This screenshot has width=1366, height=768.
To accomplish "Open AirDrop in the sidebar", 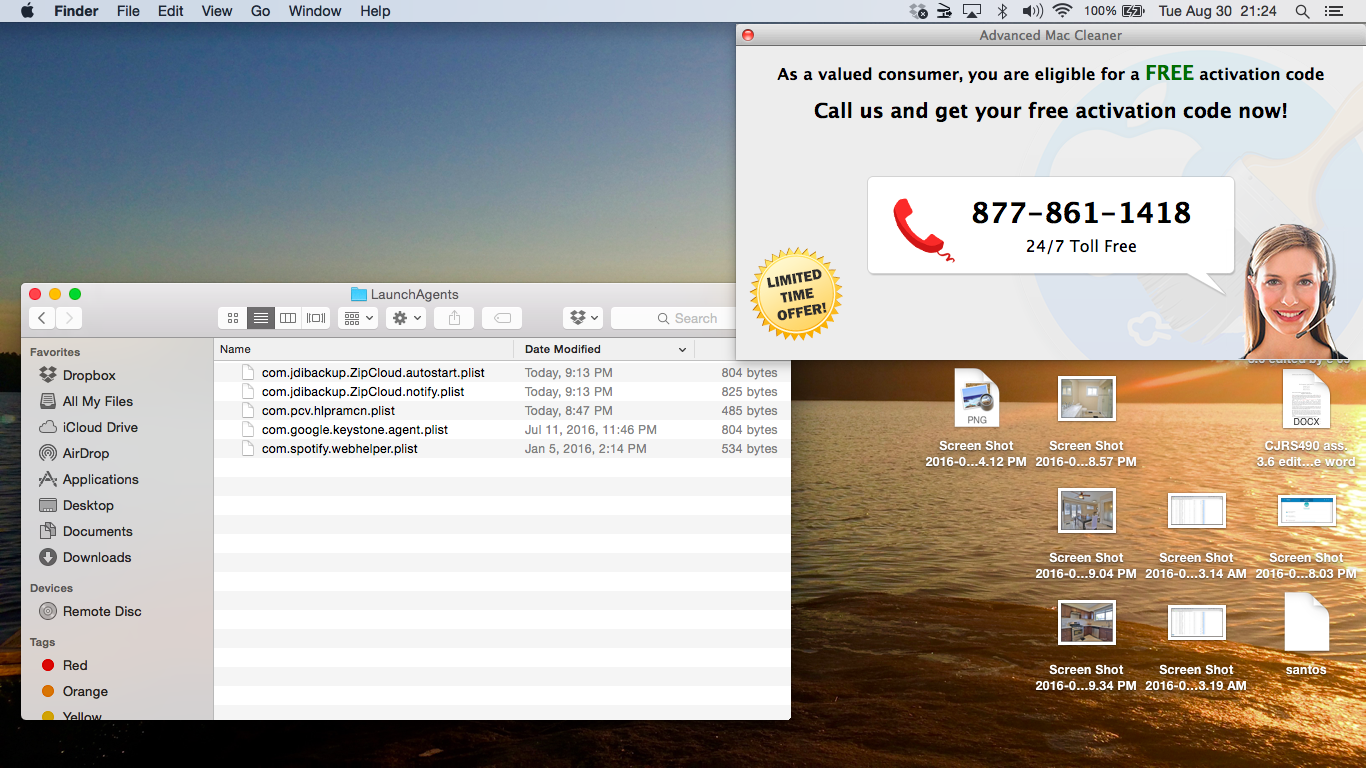I will pyautogui.click(x=85, y=453).
